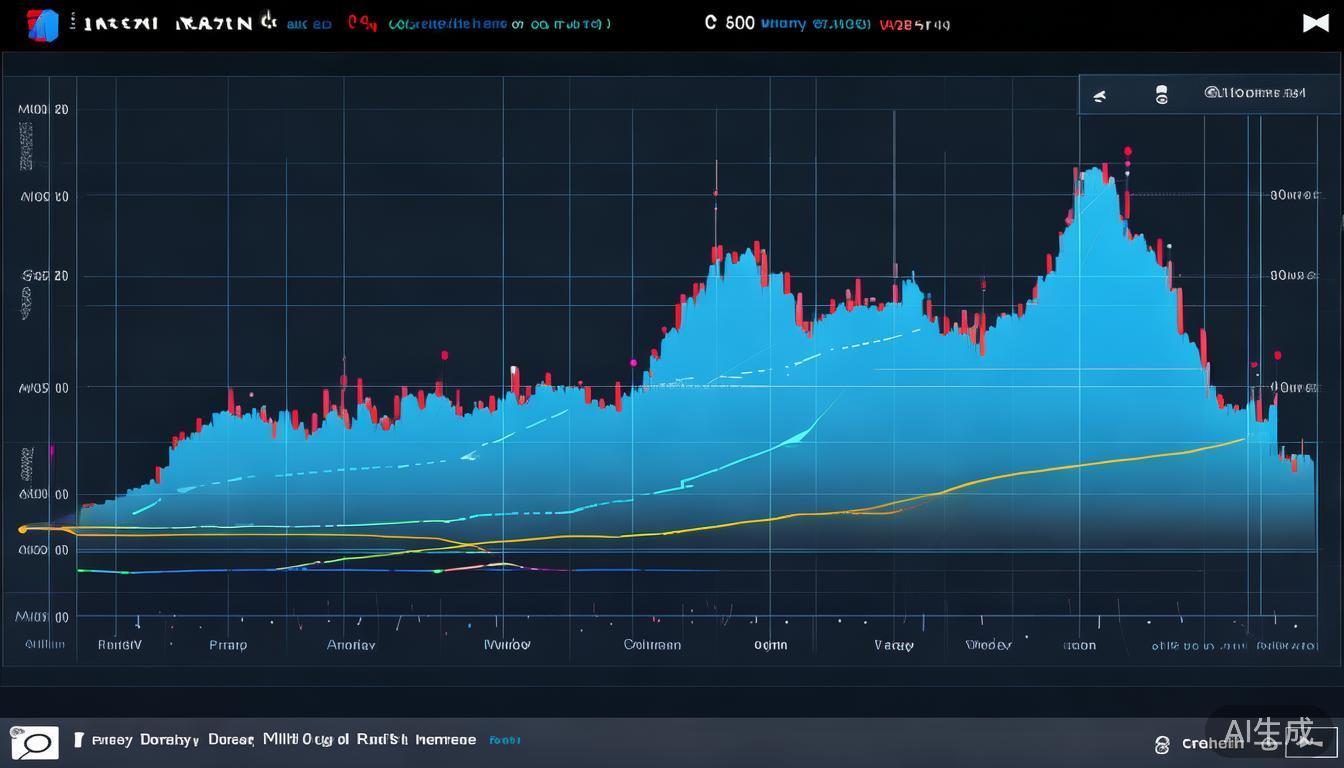The image size is (1344, 768).
Task: Open the labeled dropdown in chart's top-right panel
Action: pos(1255,93)
